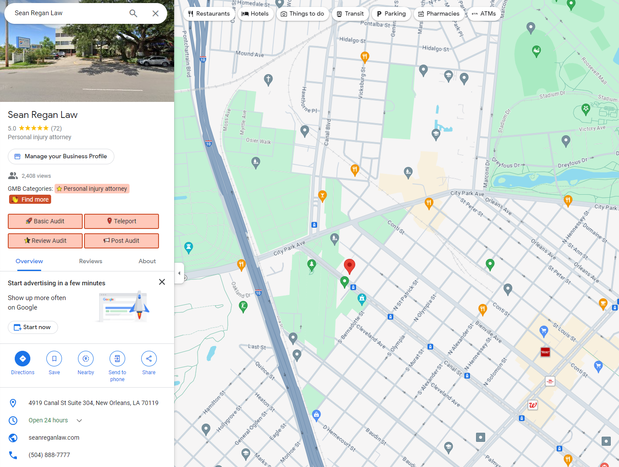Open seanreganlaw.com website link
This screenshot has height=467, width=619.
tap(54, 438)
